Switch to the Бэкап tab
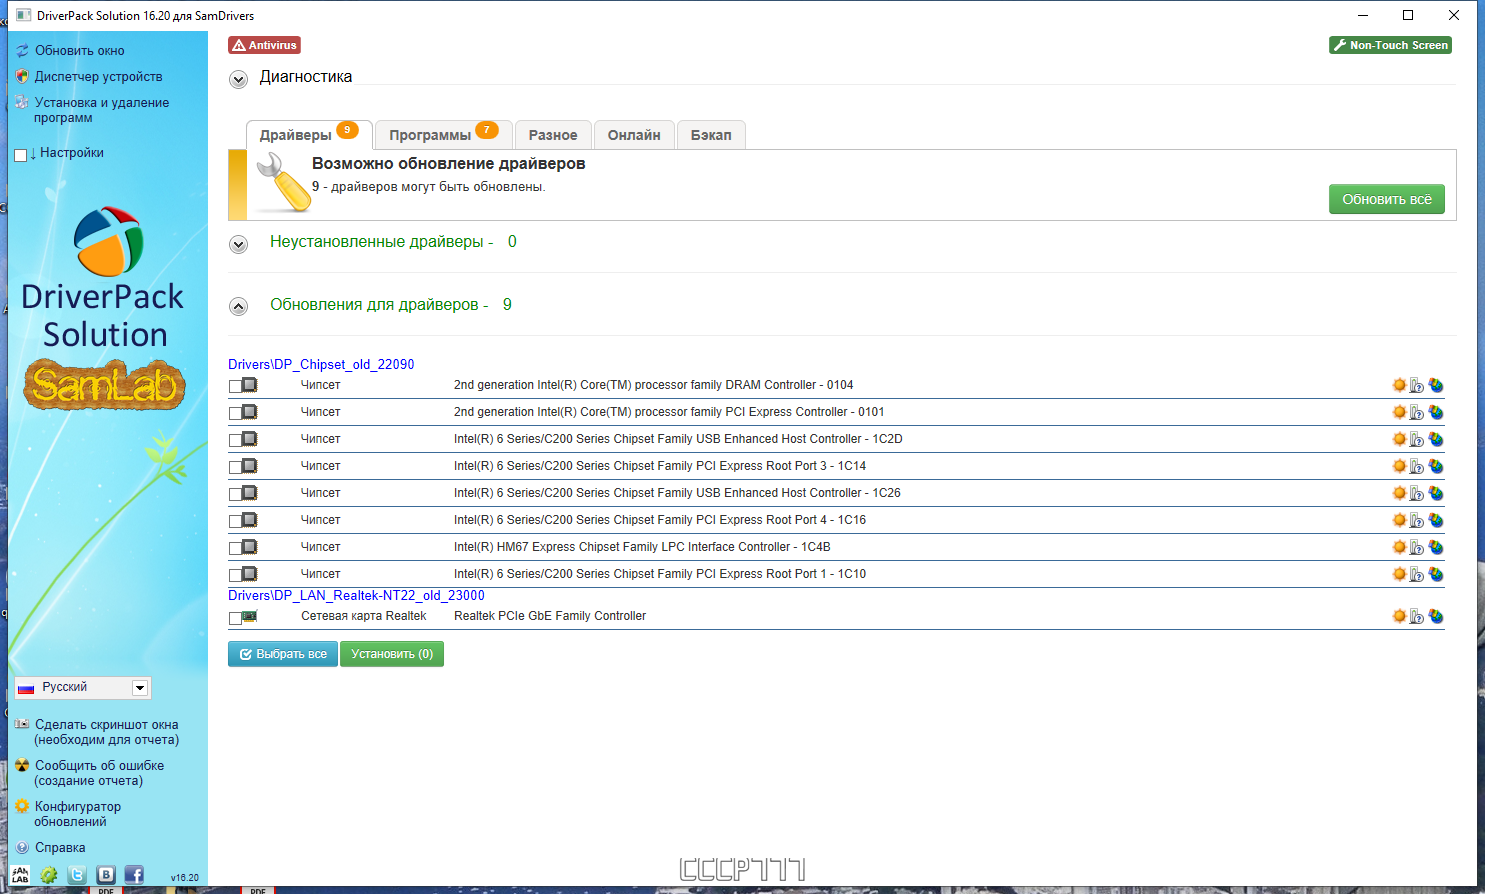 point(711,135)
